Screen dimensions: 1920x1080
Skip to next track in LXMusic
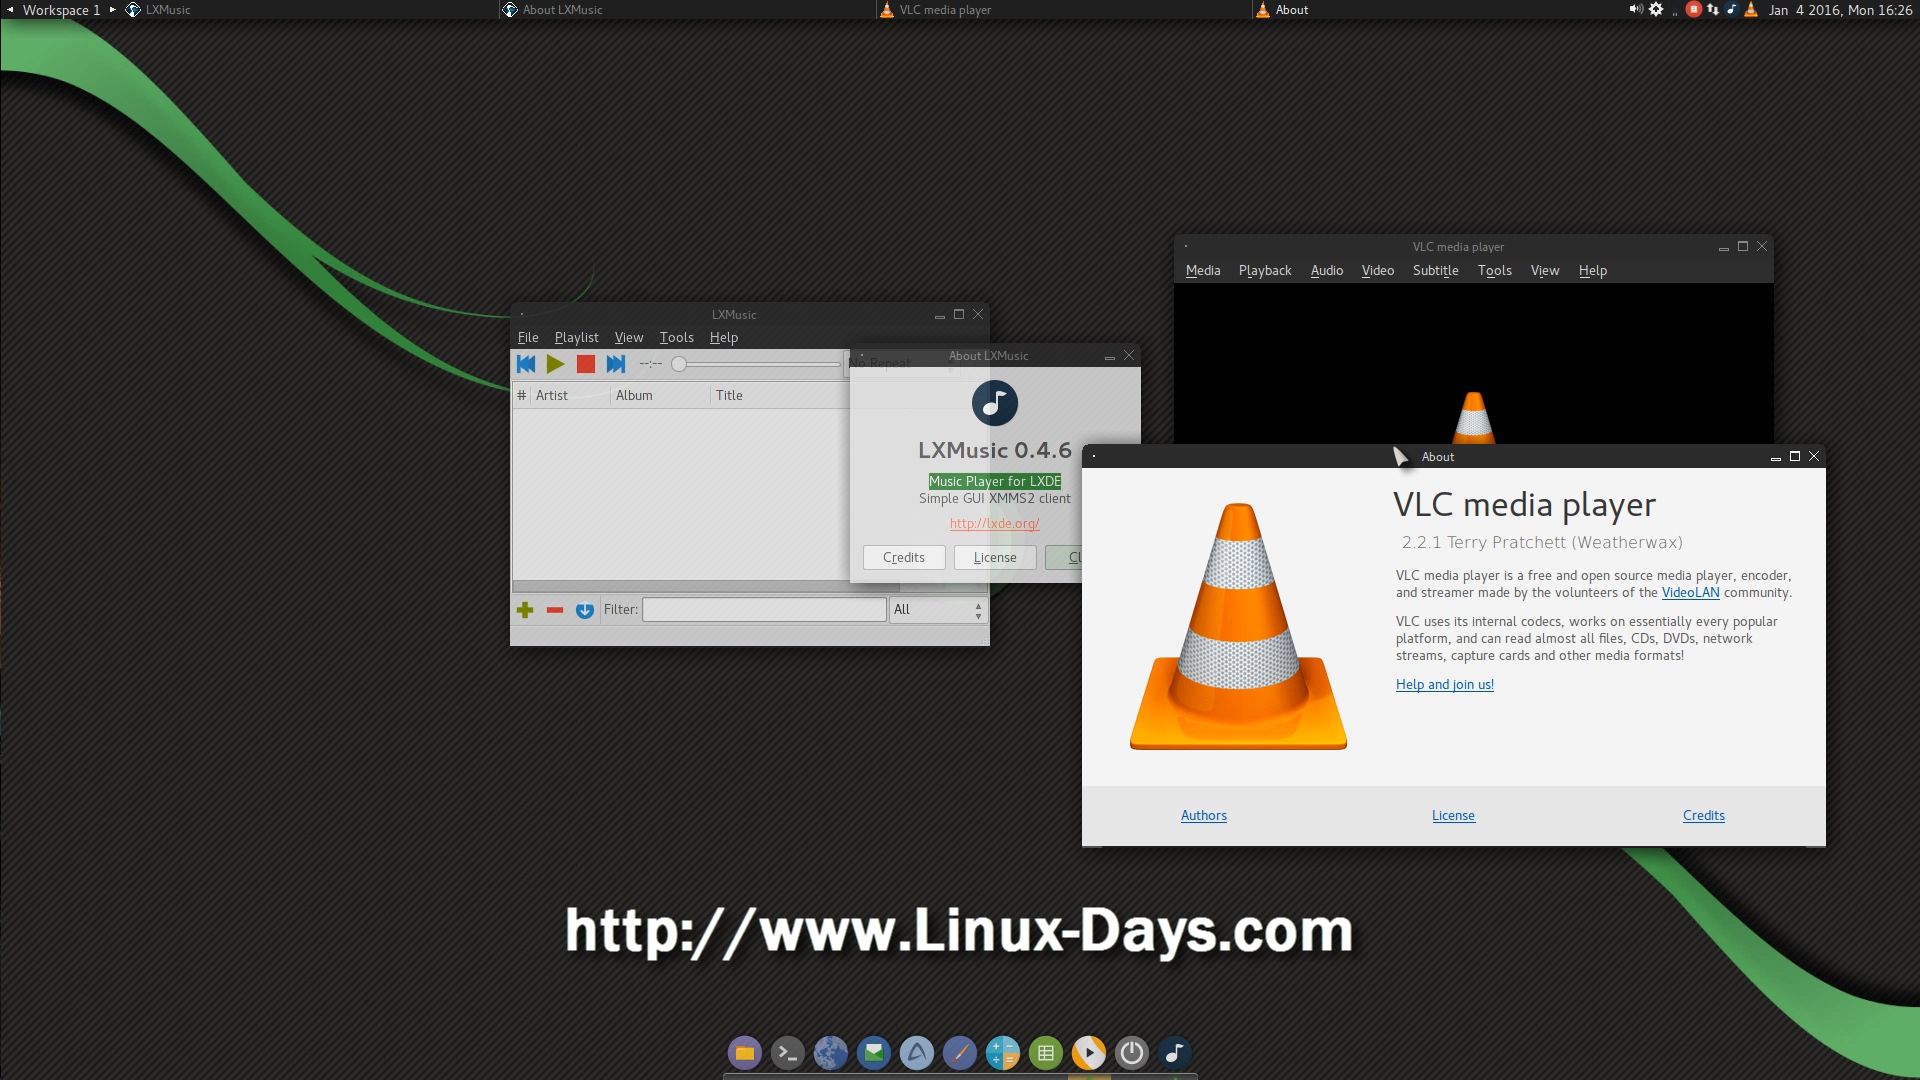[616, 364]
